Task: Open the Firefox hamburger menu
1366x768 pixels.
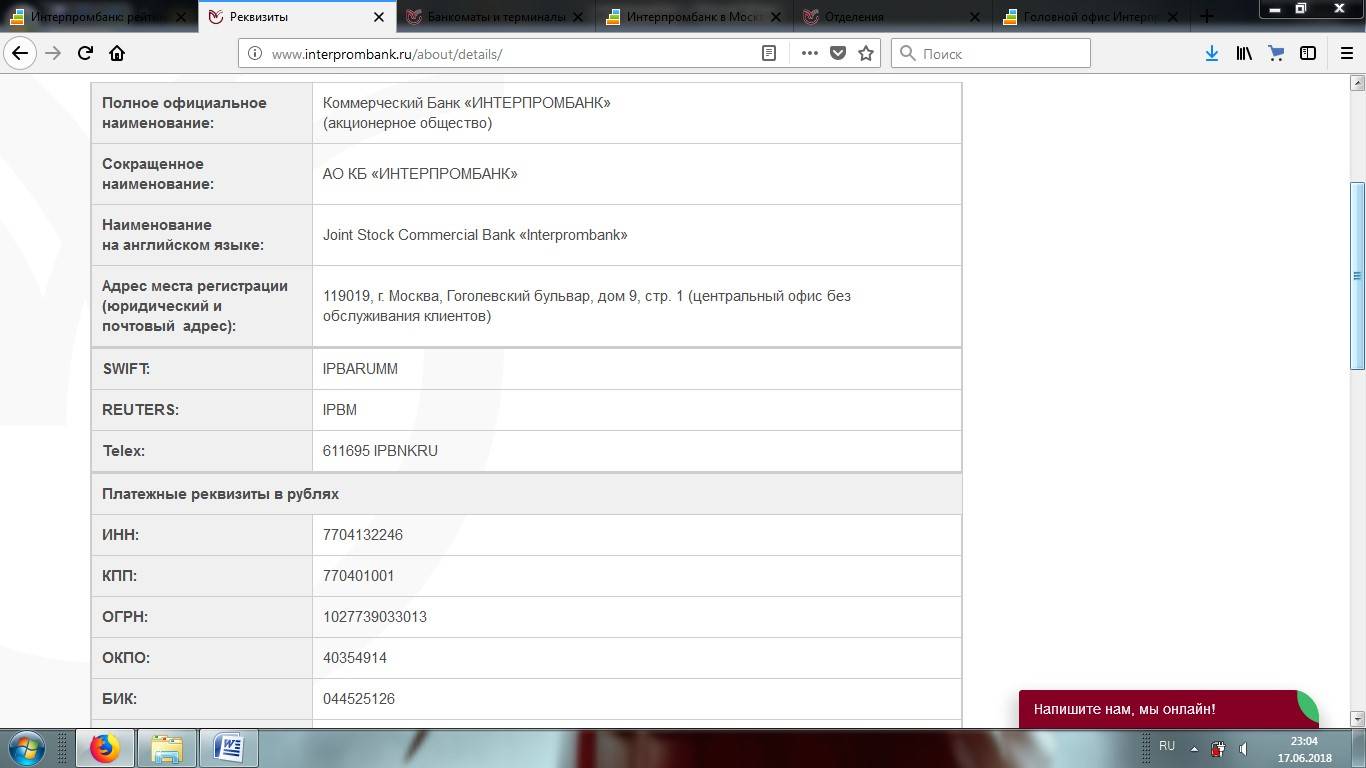Action: coord(1346,54)
